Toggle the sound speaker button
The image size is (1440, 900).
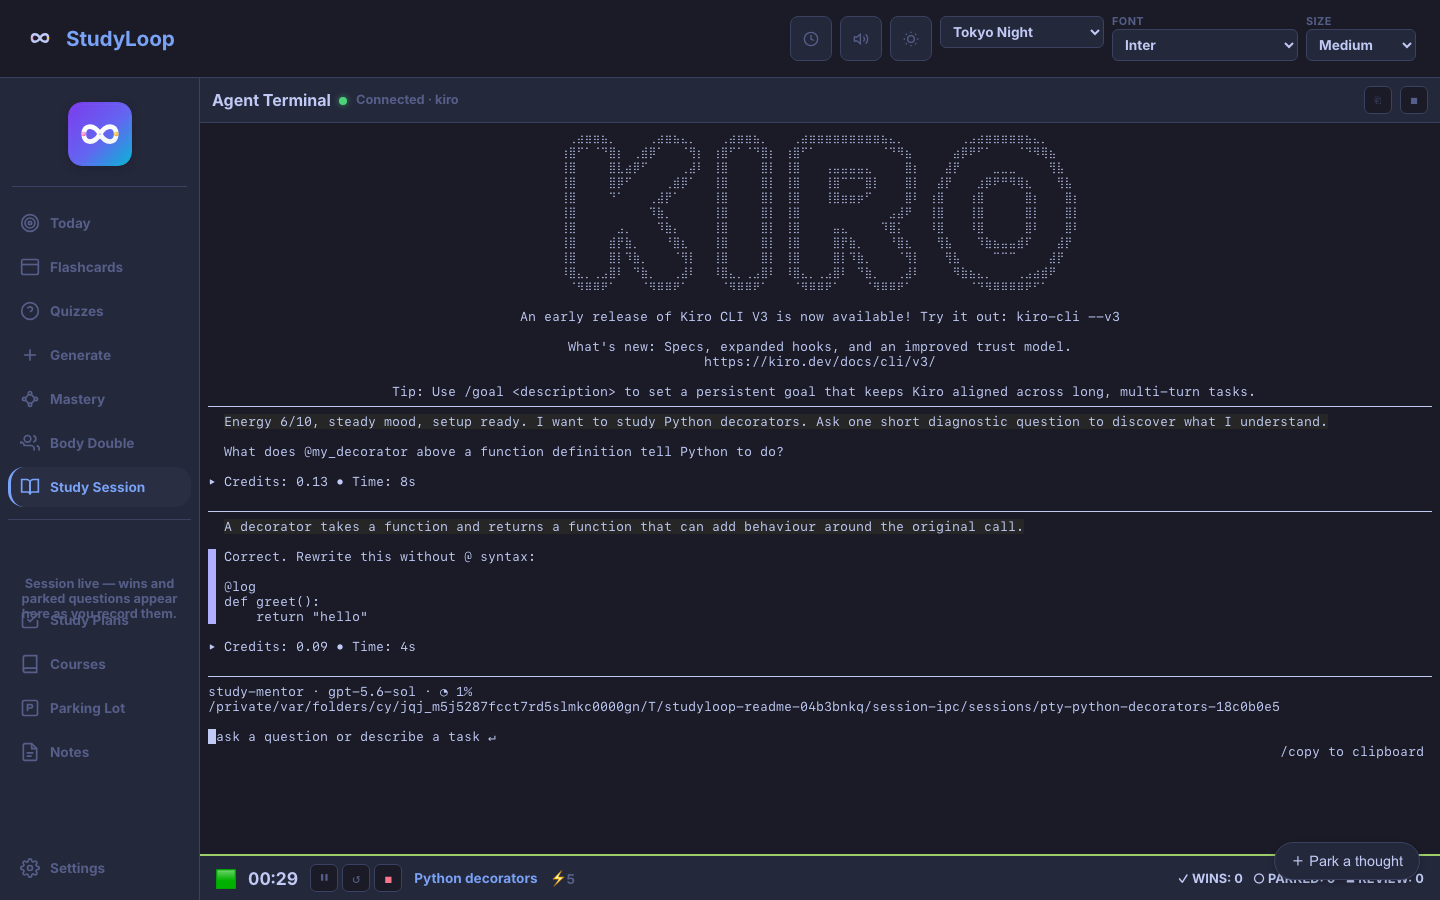pyautogui.click(x=861, y=39)
